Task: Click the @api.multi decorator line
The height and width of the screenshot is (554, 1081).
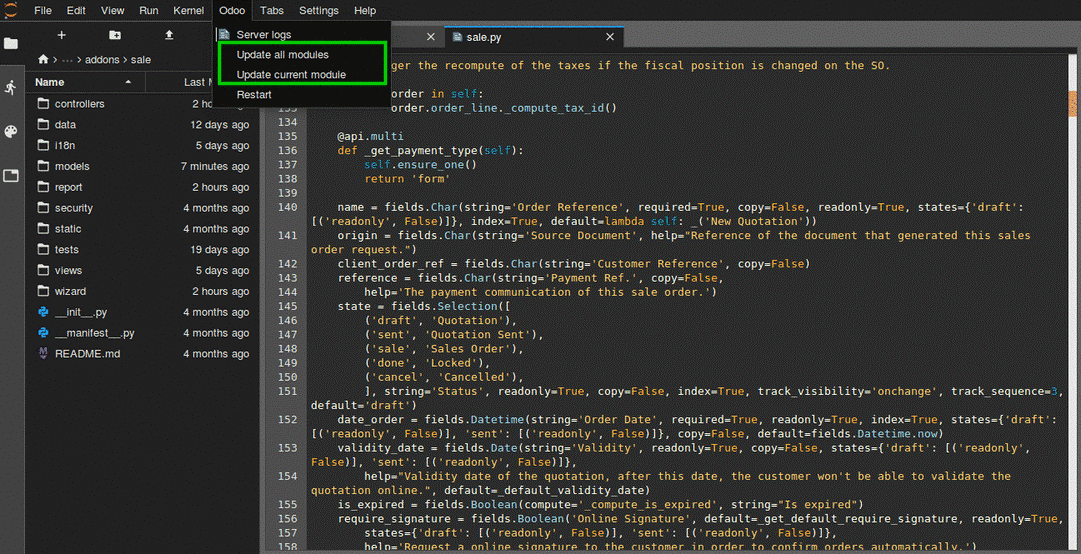Action: pyautogui.click(x=370, y=136)
